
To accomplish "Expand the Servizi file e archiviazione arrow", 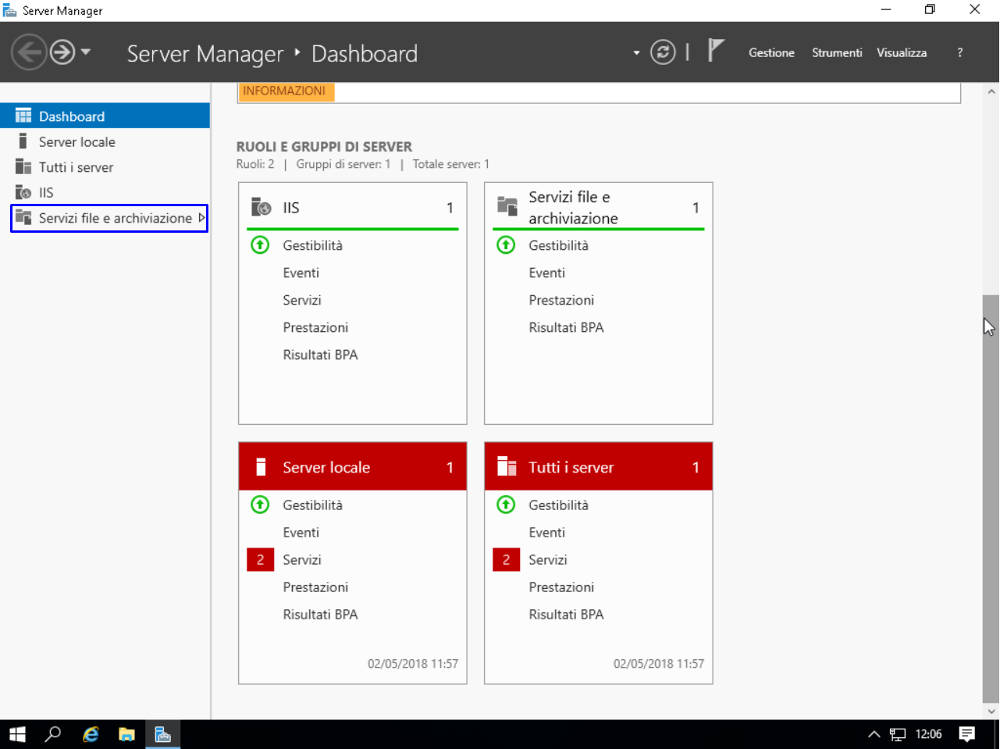I will tap(202, 218).
